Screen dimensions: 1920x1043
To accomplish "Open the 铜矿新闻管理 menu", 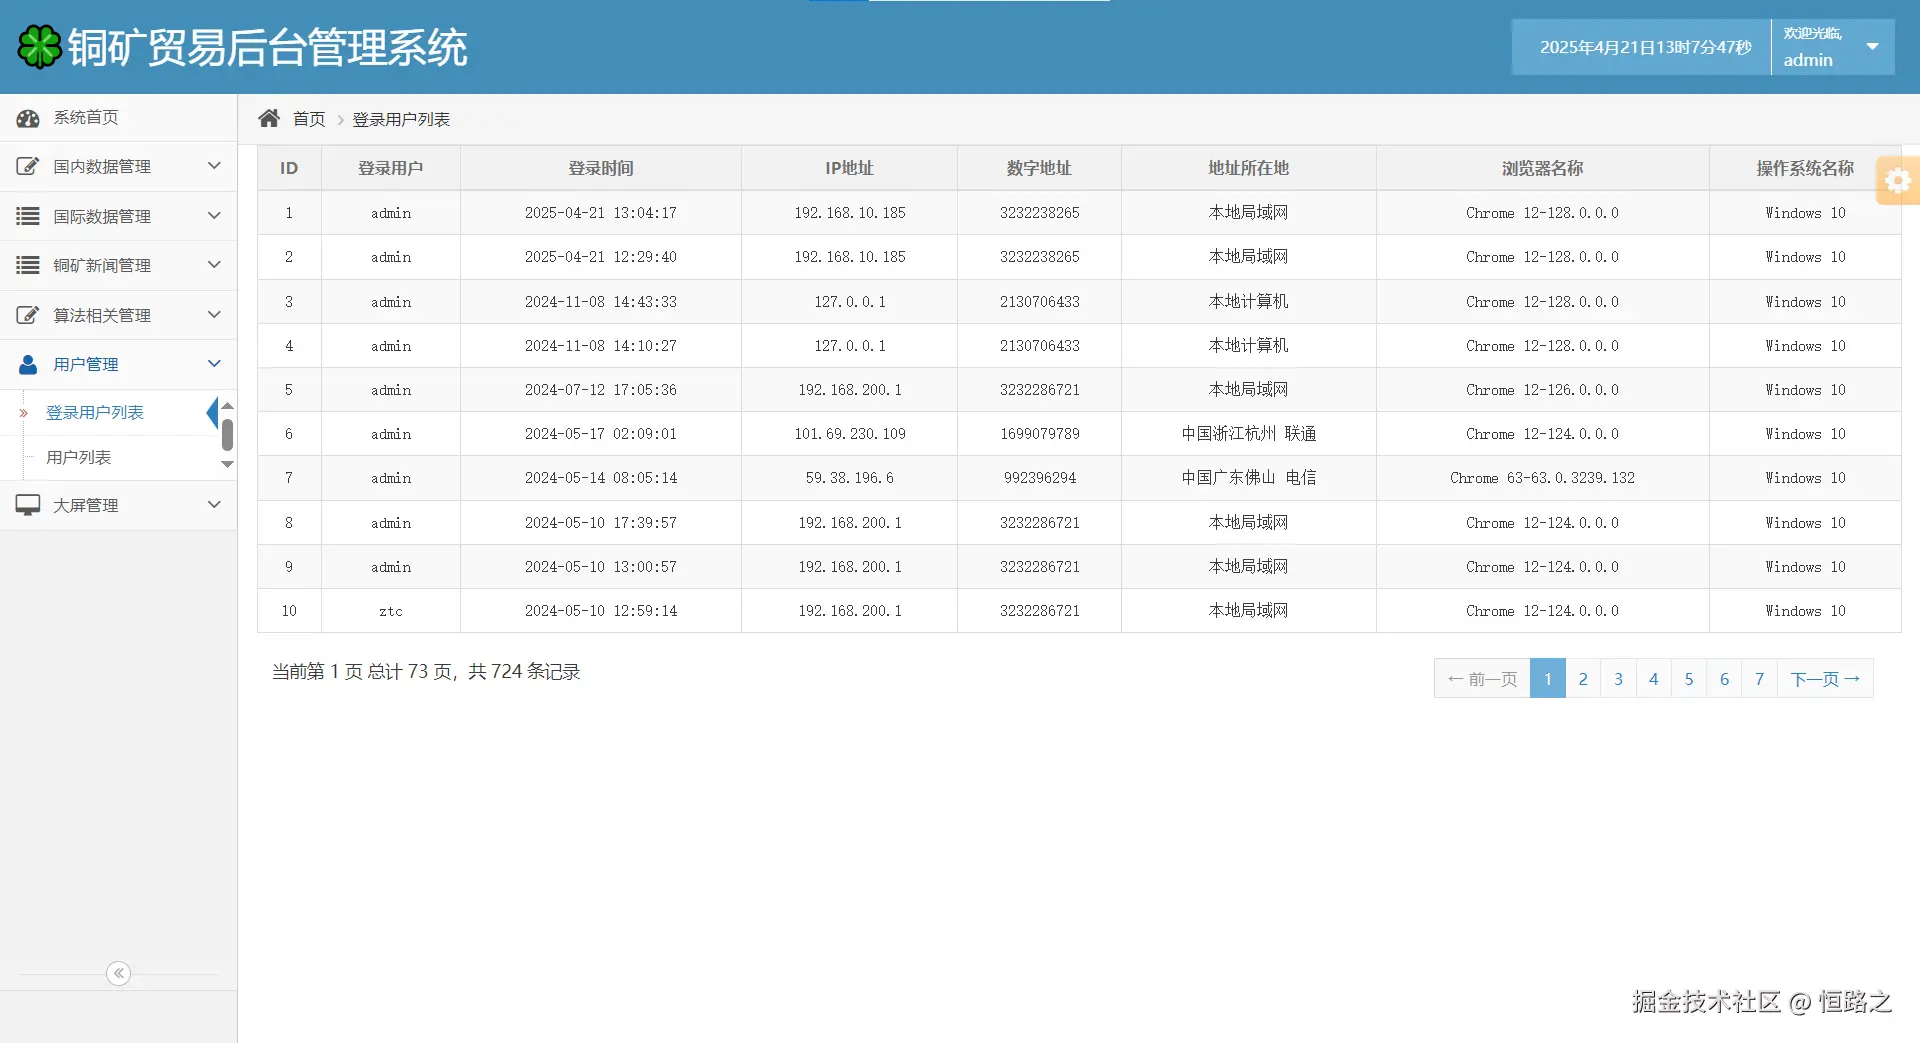I will [118, 265].
